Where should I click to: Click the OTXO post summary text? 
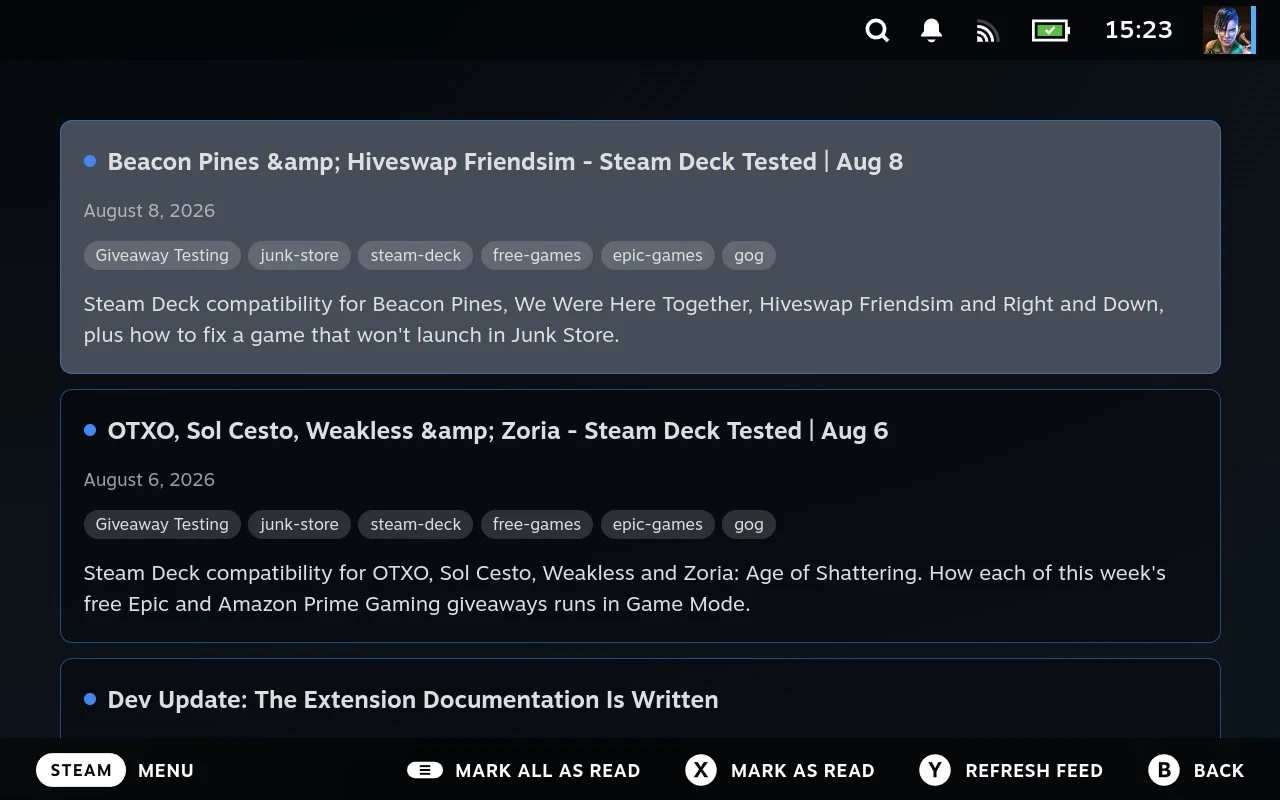[625, 588]
